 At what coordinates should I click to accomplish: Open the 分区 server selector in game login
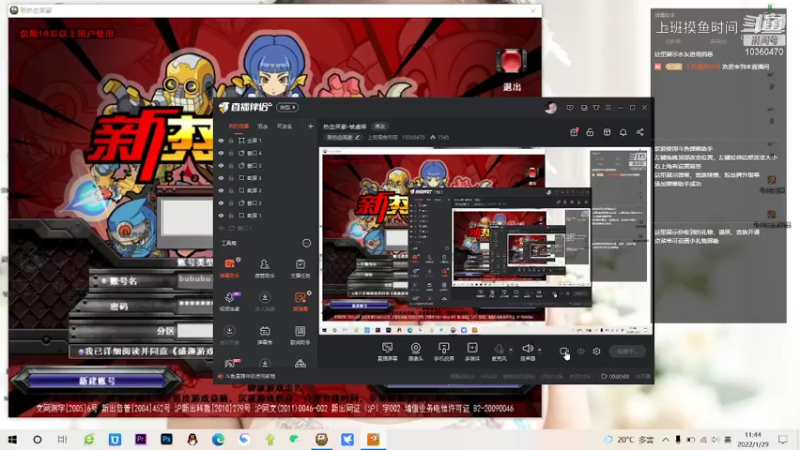195,331
